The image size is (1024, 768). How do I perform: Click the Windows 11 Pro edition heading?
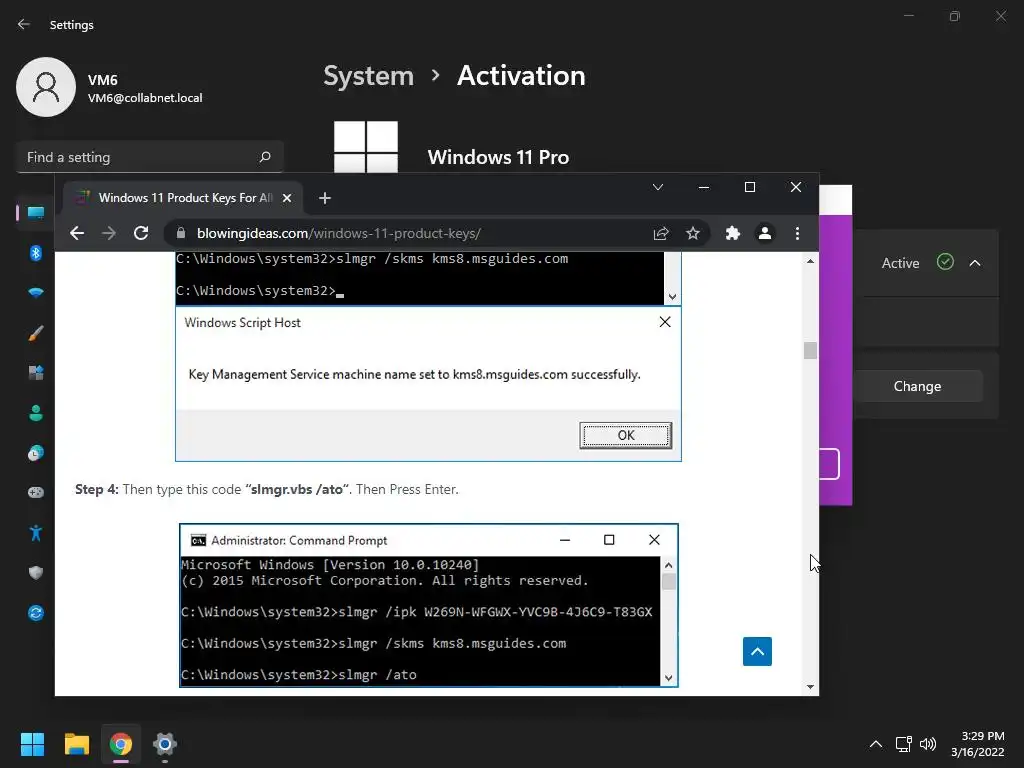[x=498, y=157]
